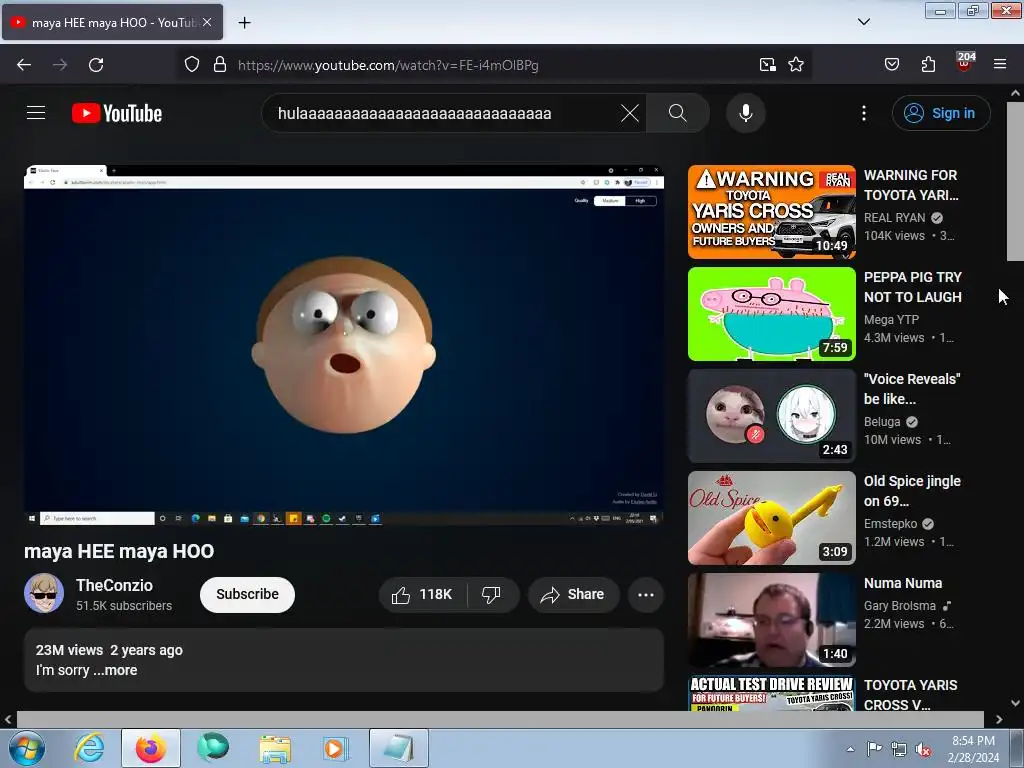Viewport: 1024px width, 768px height.
Task: Click the Sign in button
Action: click(x=941, y=113)
